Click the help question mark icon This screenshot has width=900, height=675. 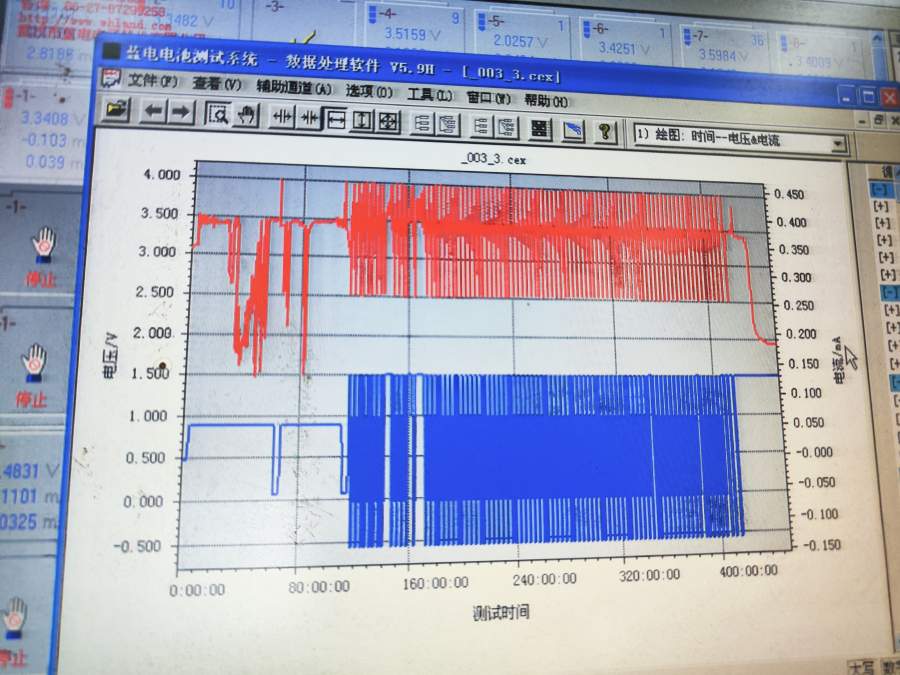click(604, 131)
